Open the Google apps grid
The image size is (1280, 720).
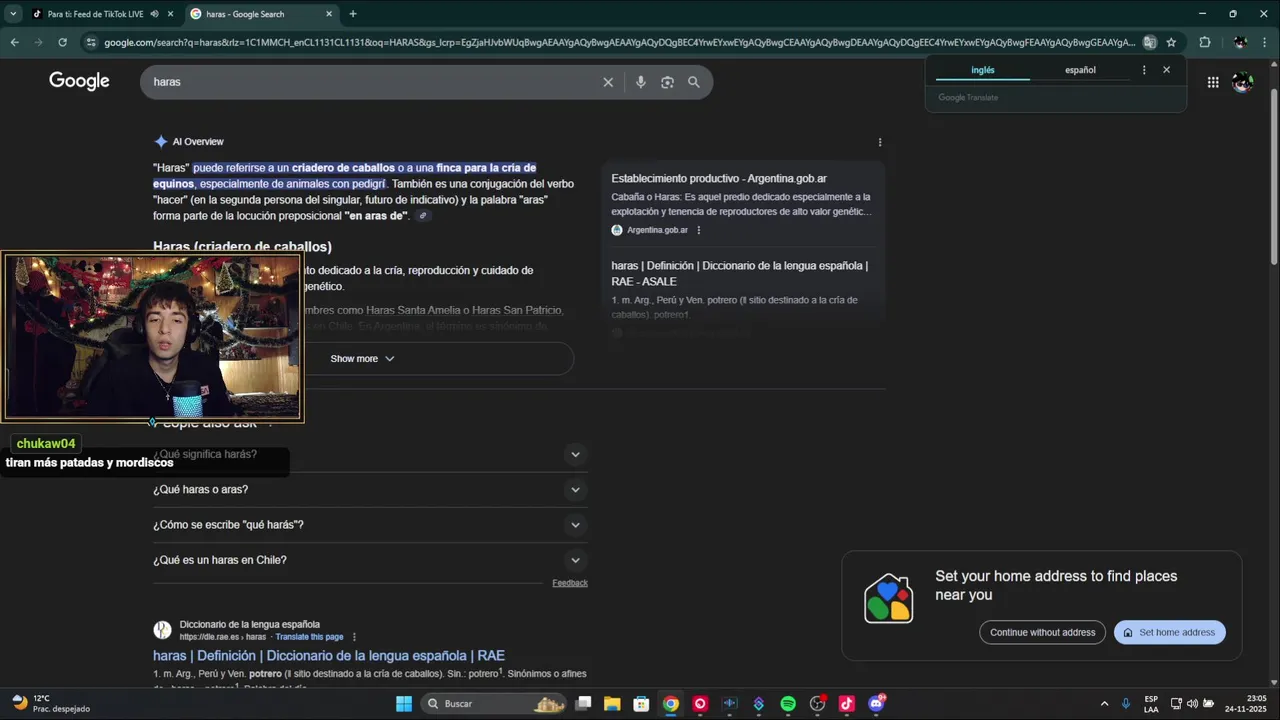tap(1213, 82)
